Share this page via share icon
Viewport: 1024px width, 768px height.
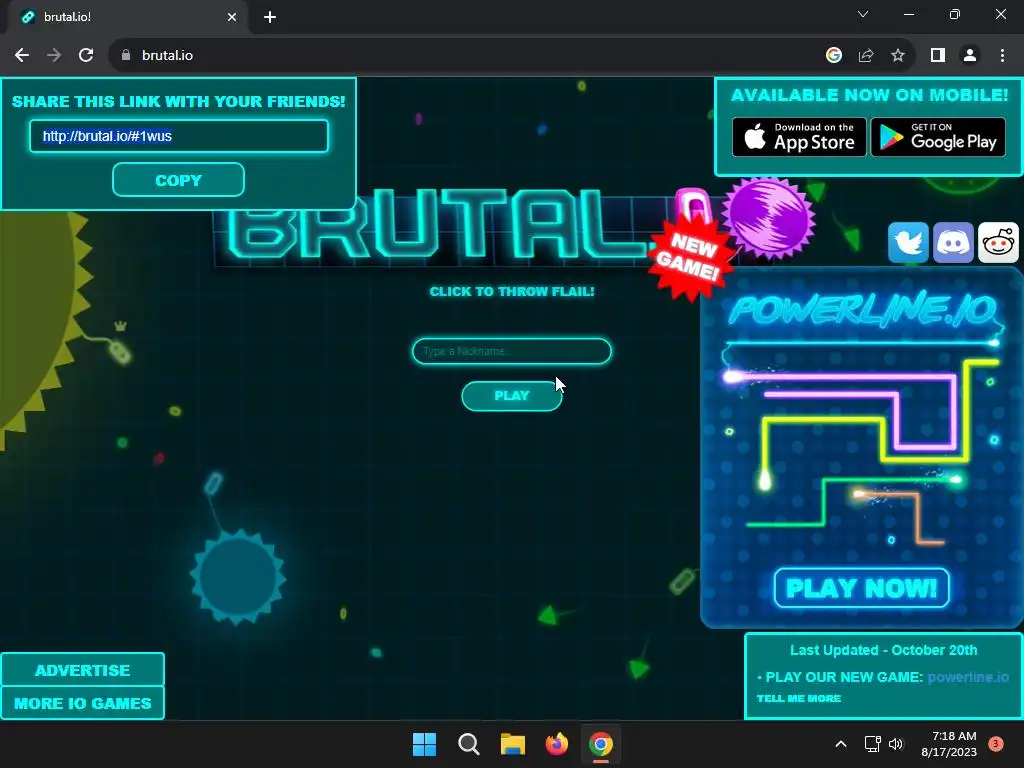[x=866, y=56]
